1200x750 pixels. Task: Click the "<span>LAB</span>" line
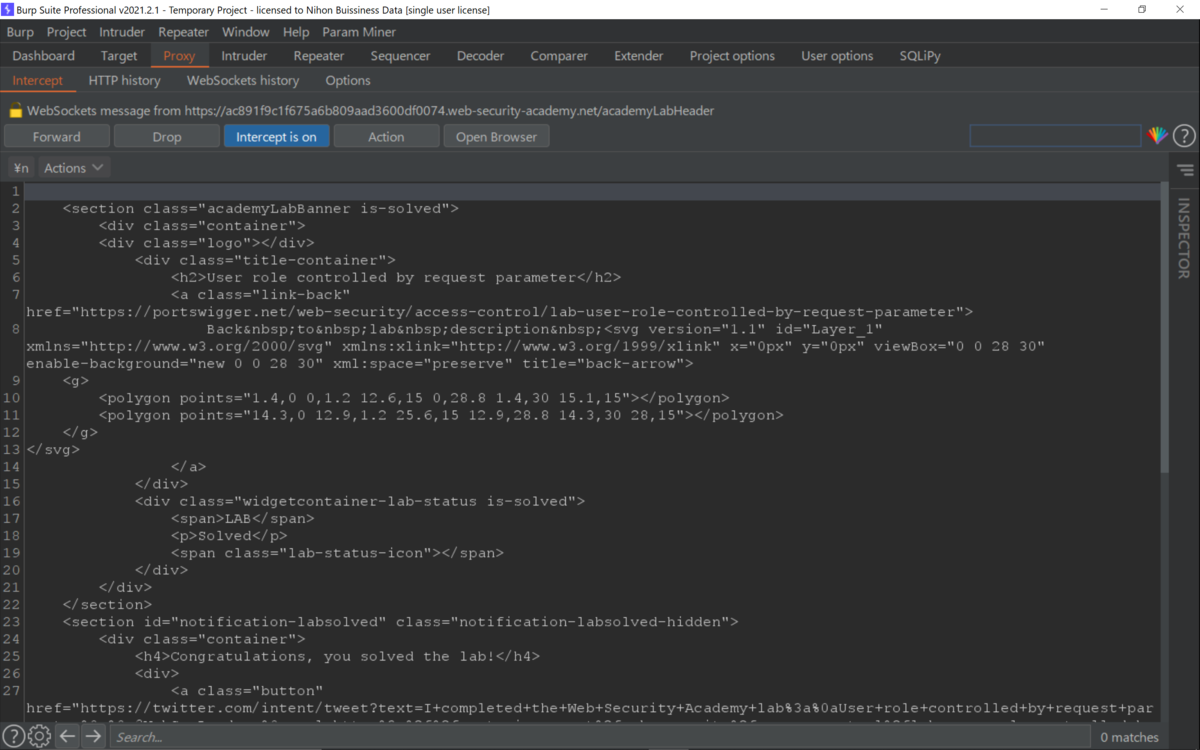242,518
